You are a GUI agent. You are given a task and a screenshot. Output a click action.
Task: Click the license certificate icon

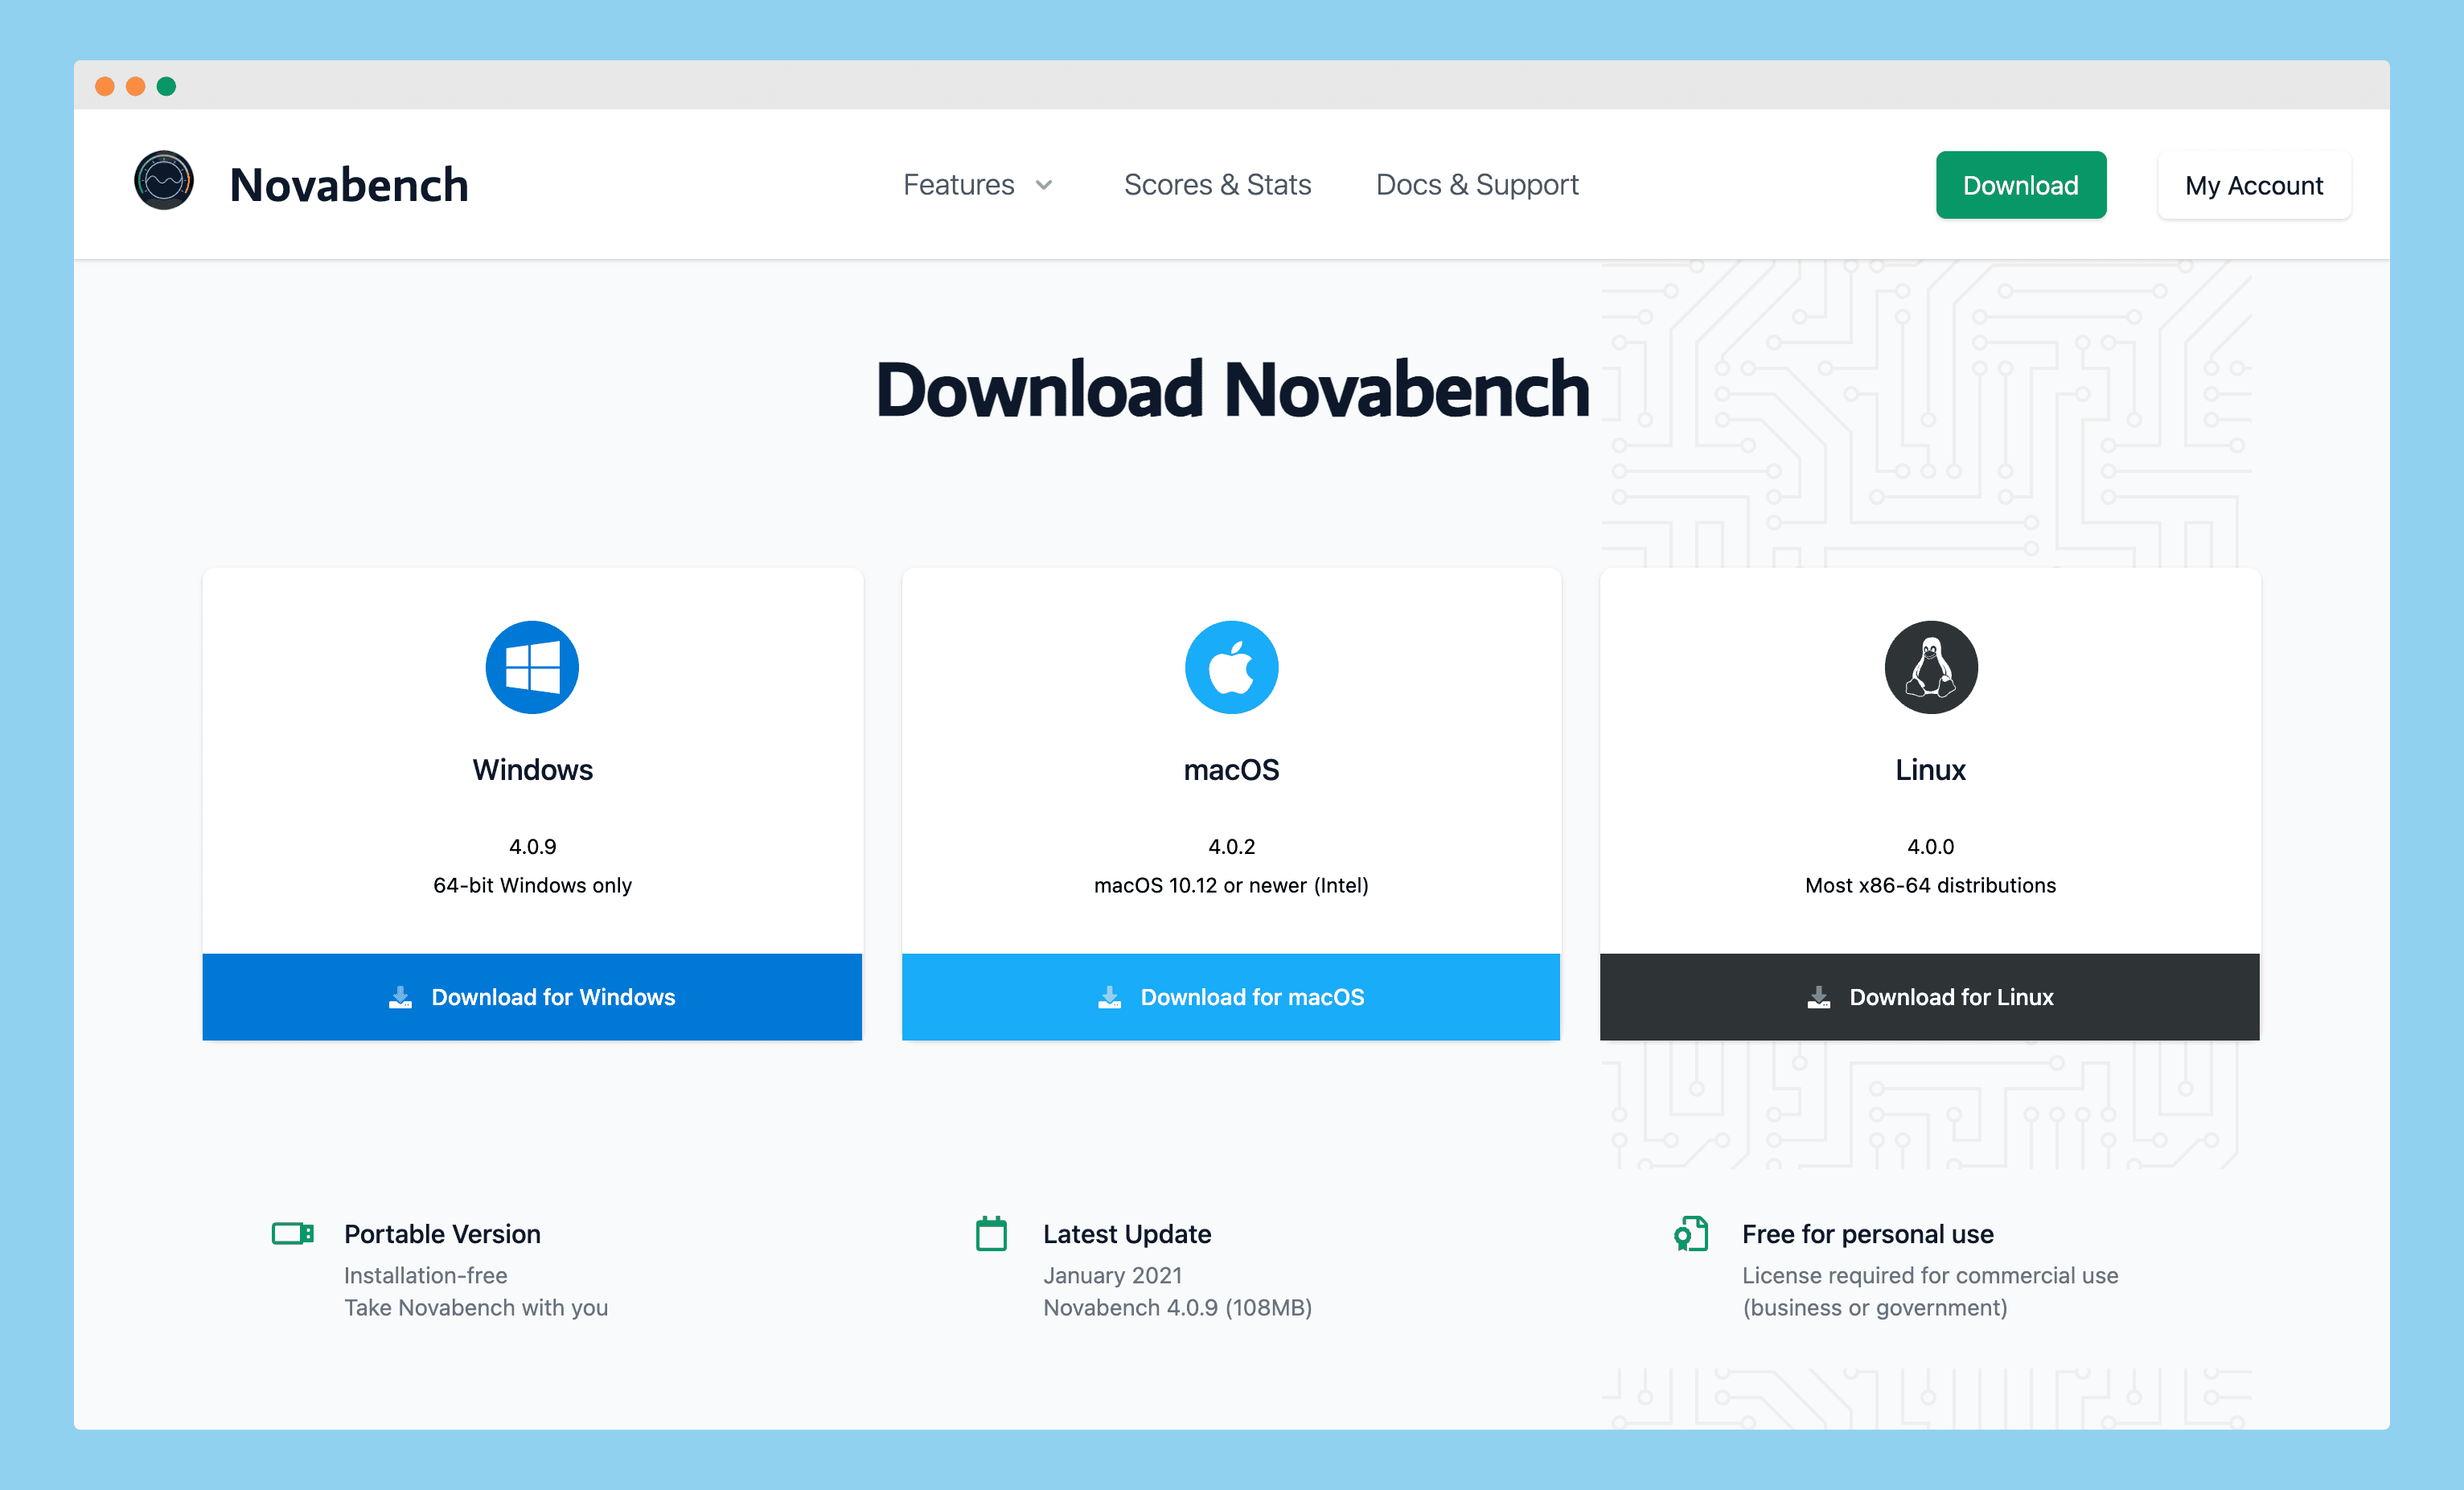pyautogui.click(x=1691, y=1233)
